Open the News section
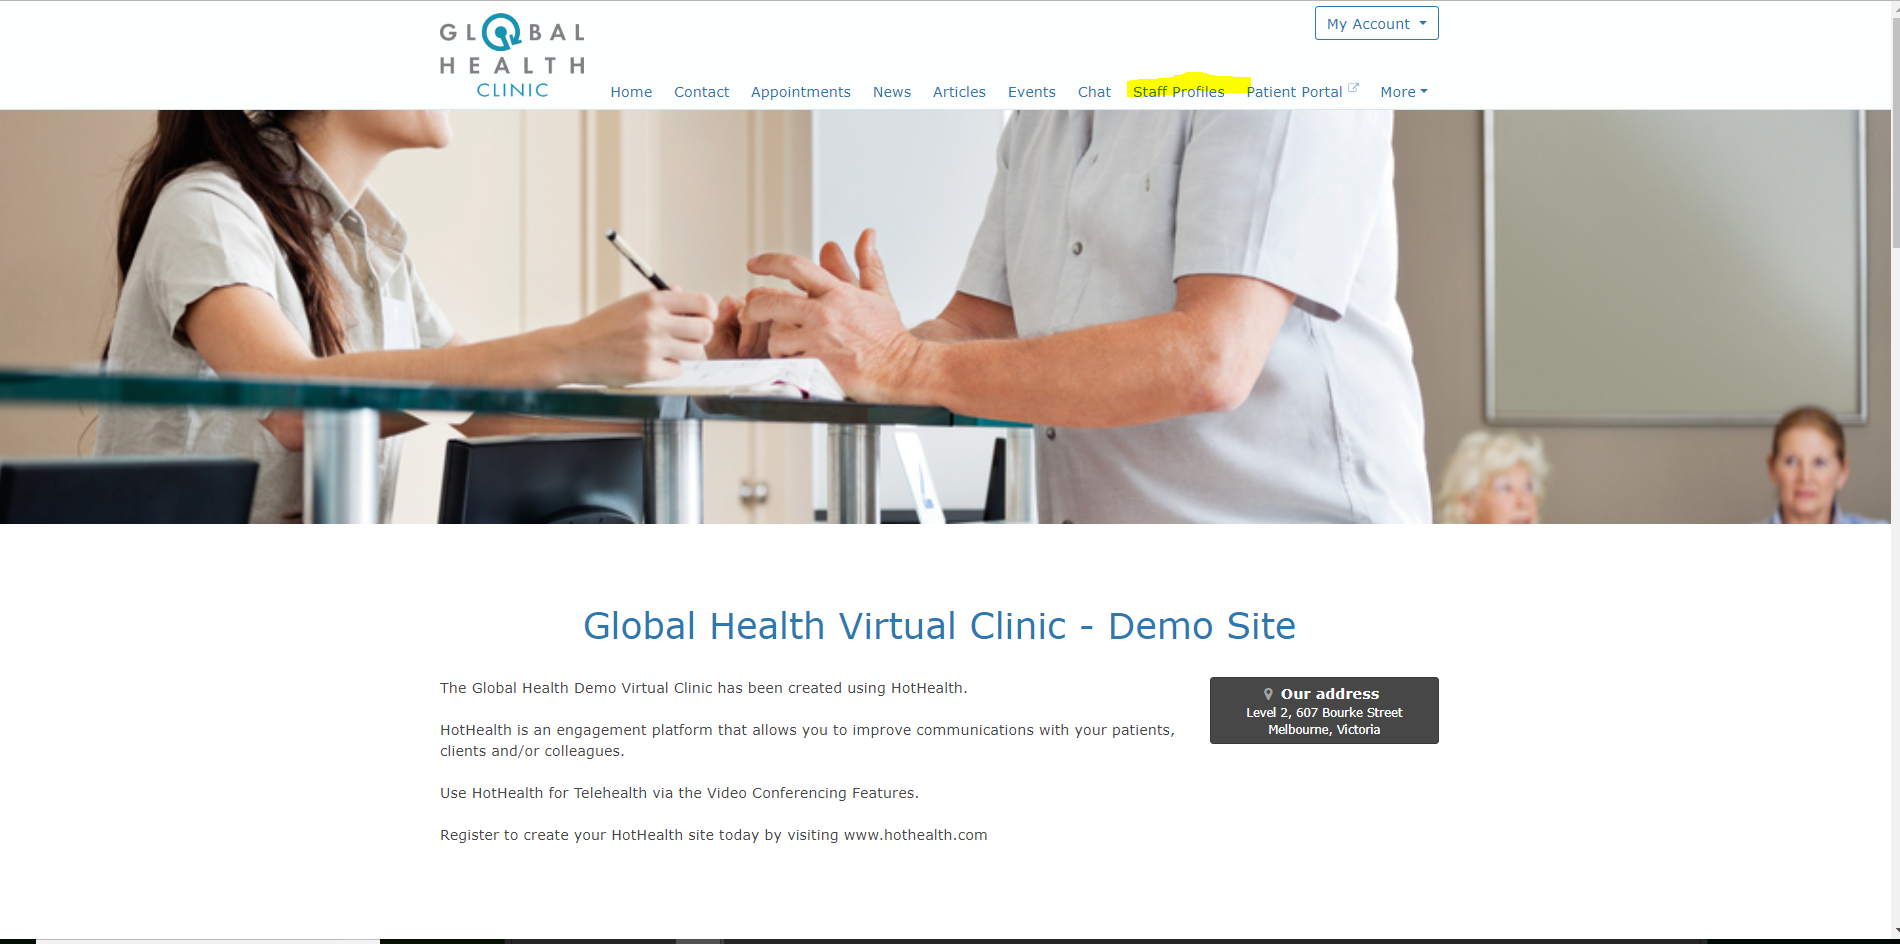Screen dimensions: 1900x944 (x=891, y=92)
